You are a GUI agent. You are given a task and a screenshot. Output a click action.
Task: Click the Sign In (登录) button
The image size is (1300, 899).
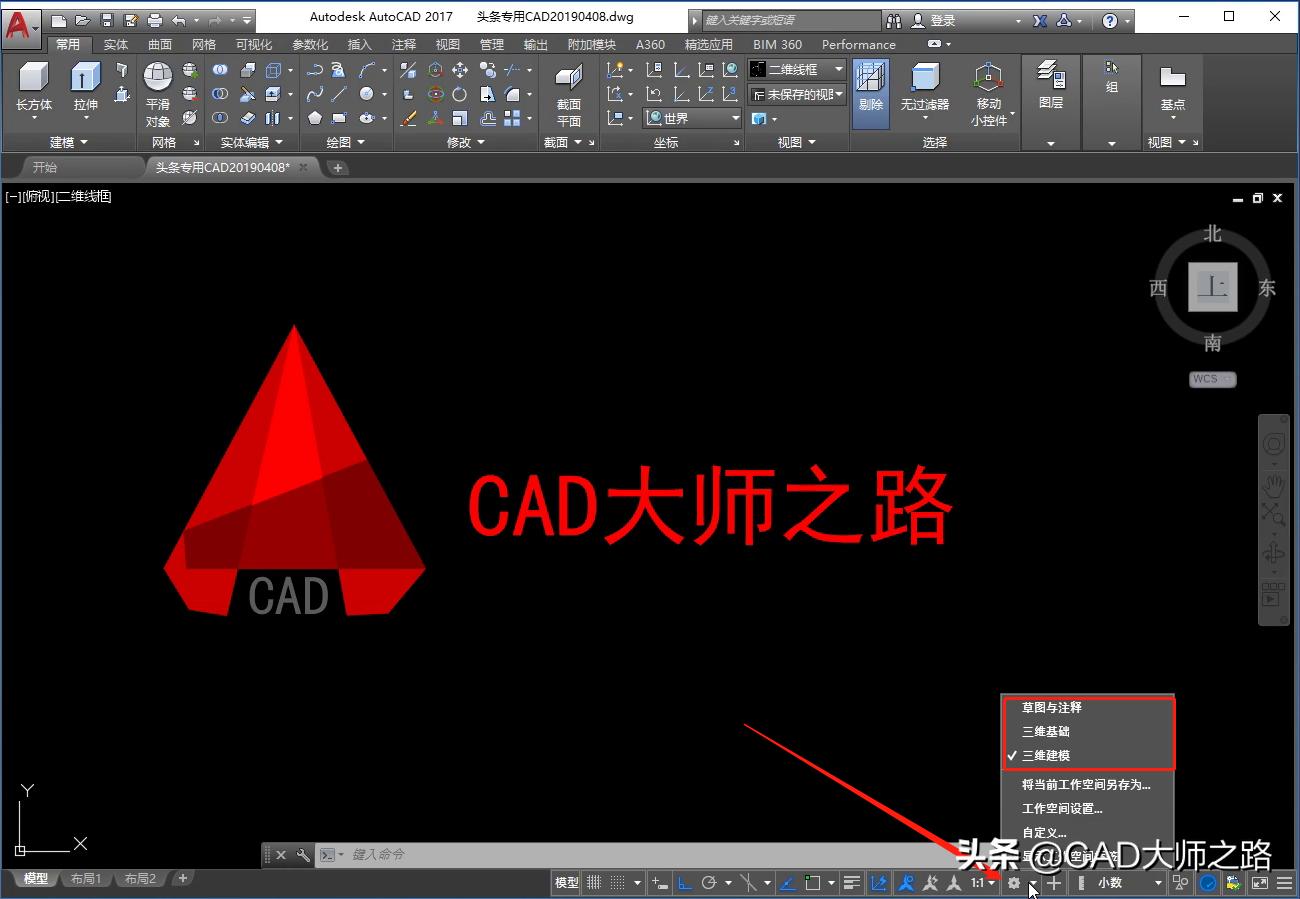943,20
